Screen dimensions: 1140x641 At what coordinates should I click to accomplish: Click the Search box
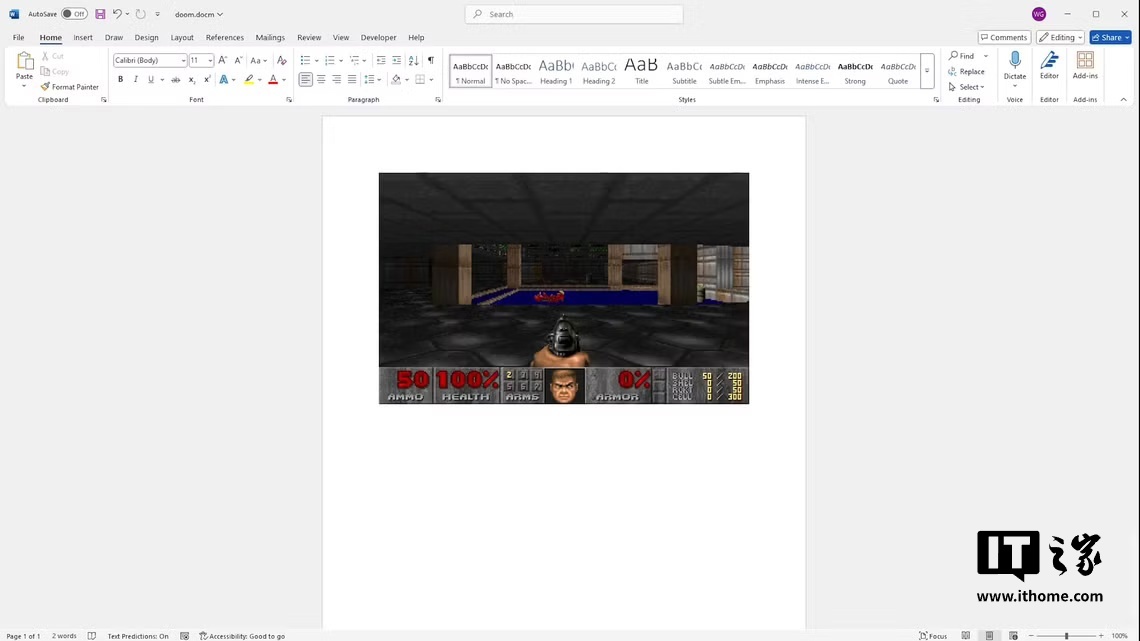point(574,14)
